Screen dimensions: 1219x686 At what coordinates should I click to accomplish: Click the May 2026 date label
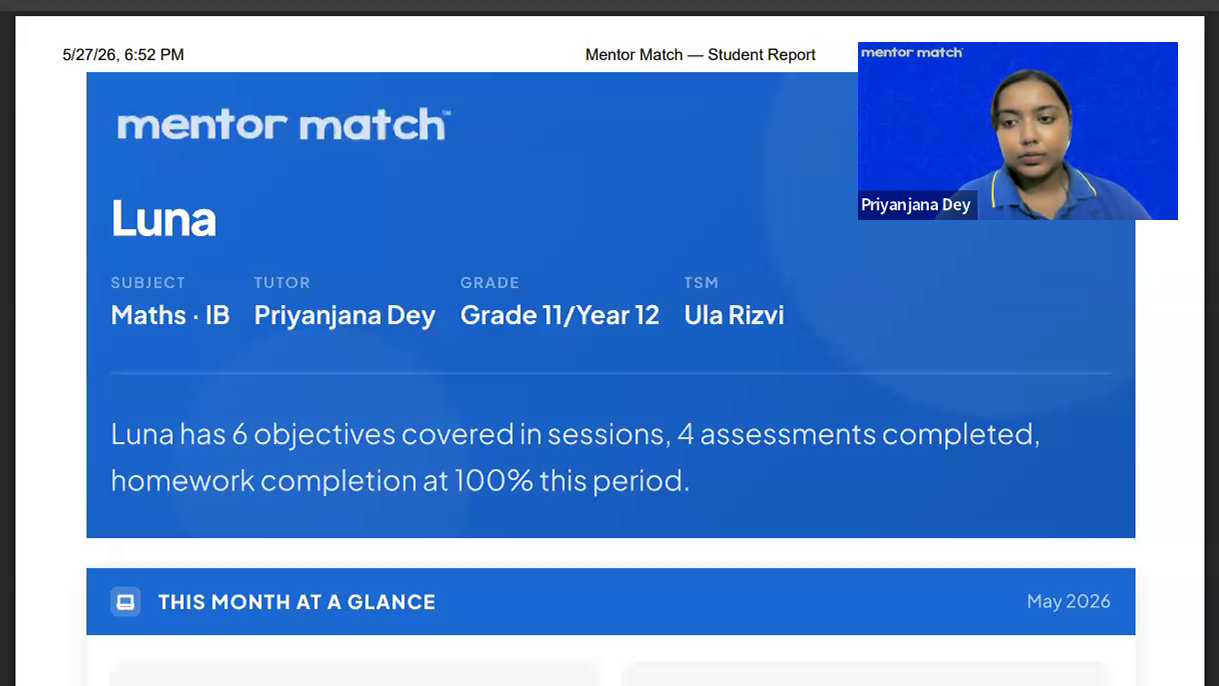[x=1068, y=601]
